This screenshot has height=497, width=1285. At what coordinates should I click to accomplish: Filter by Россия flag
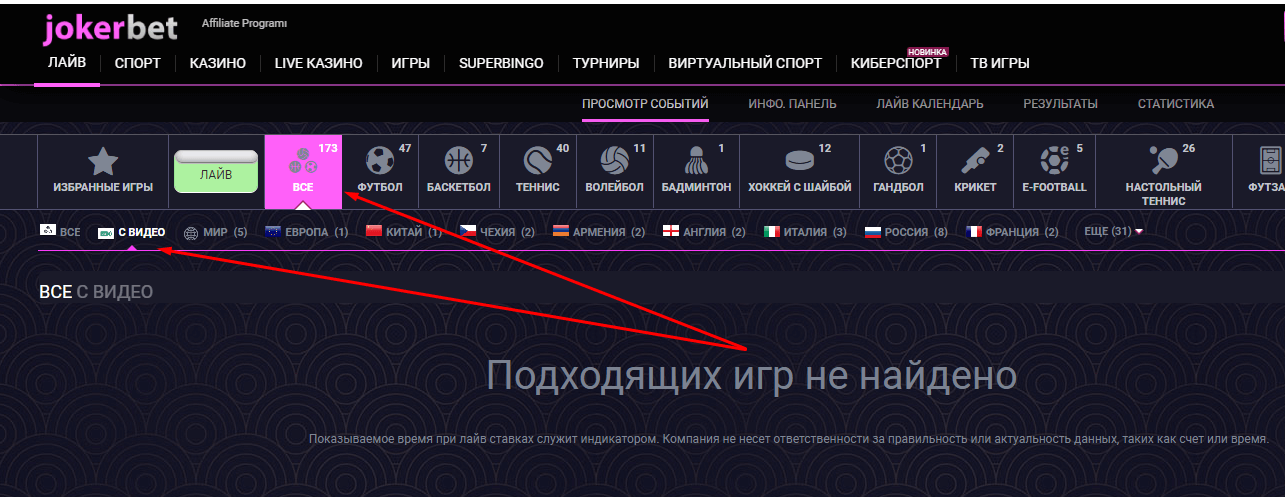[872, 232]
